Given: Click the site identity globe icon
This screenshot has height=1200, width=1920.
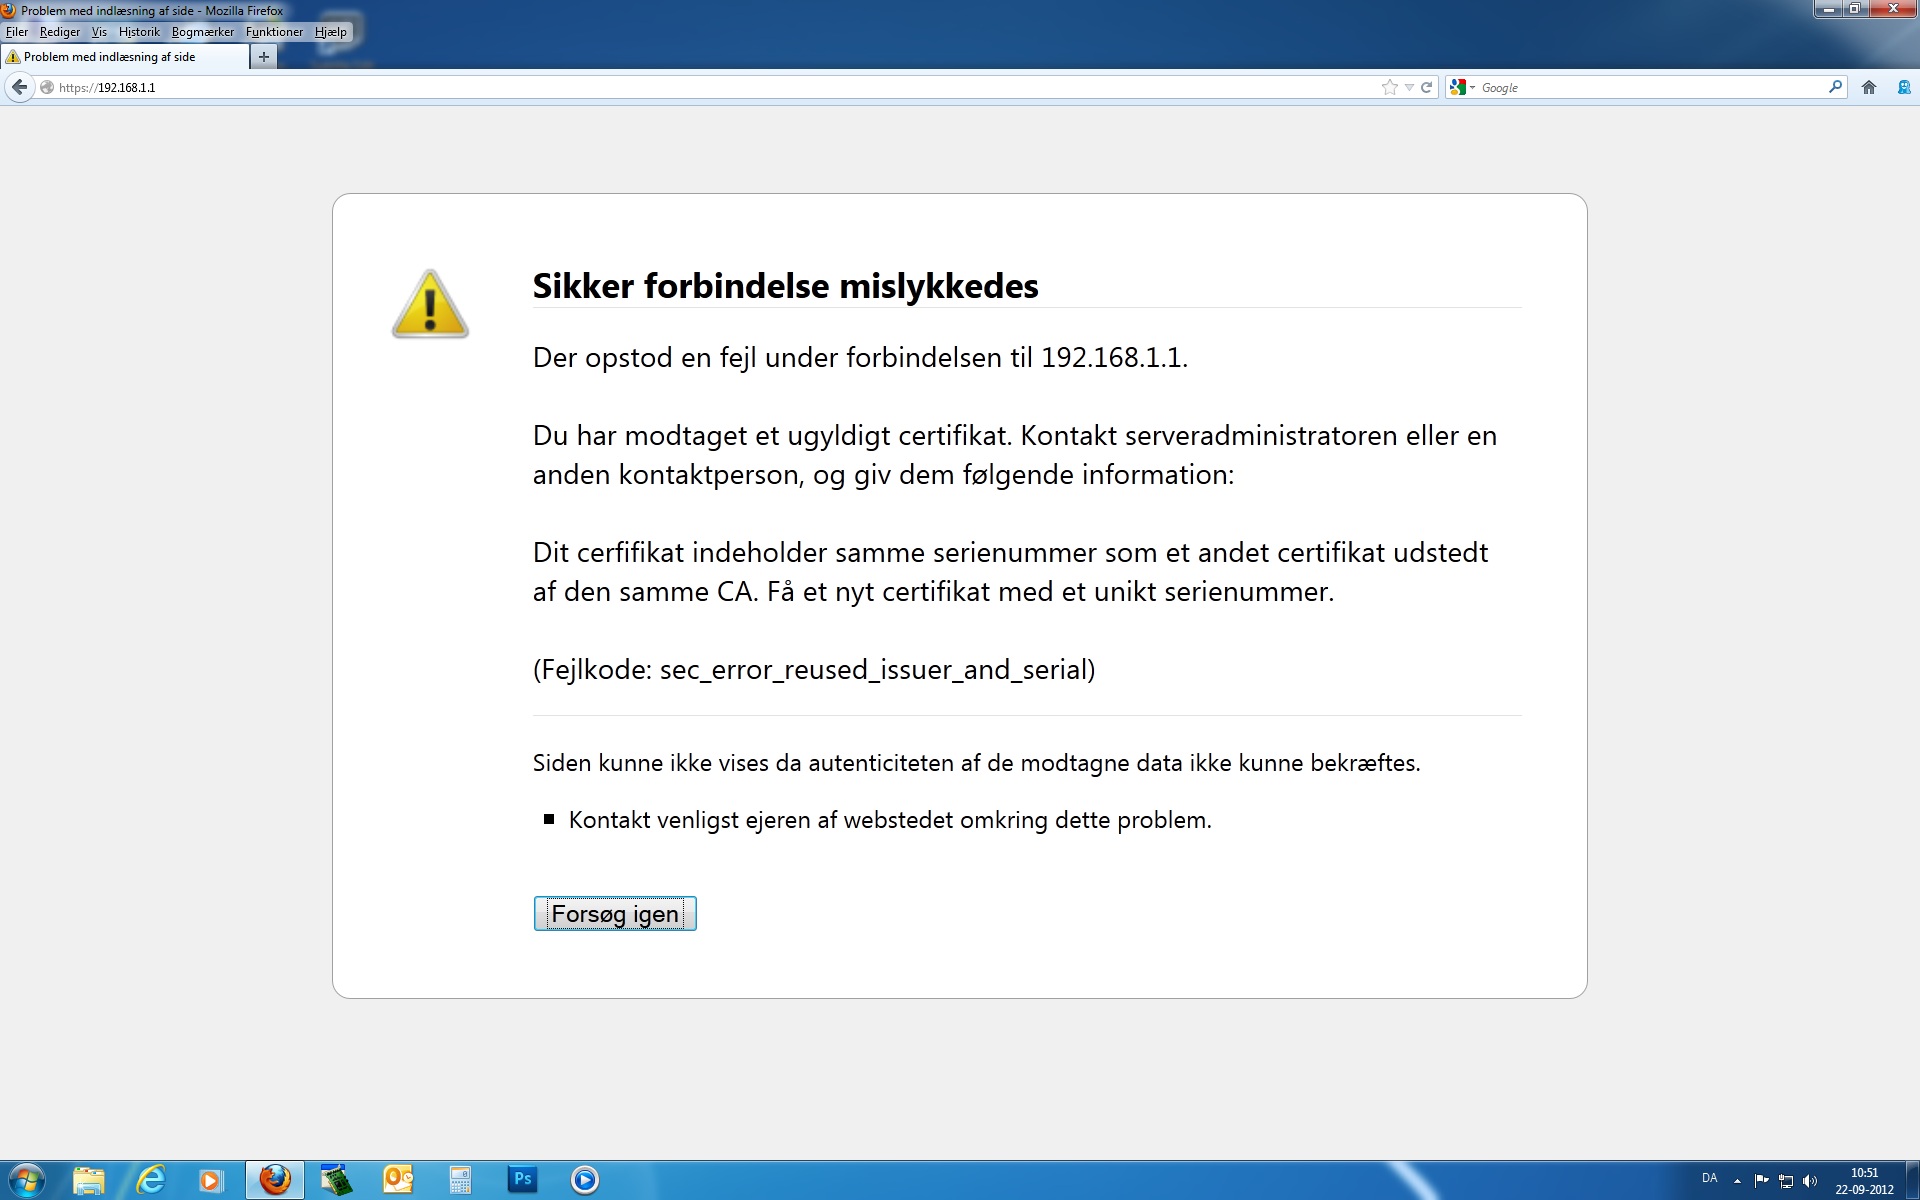Looking at the screenshot, I should tap(47, 88).
